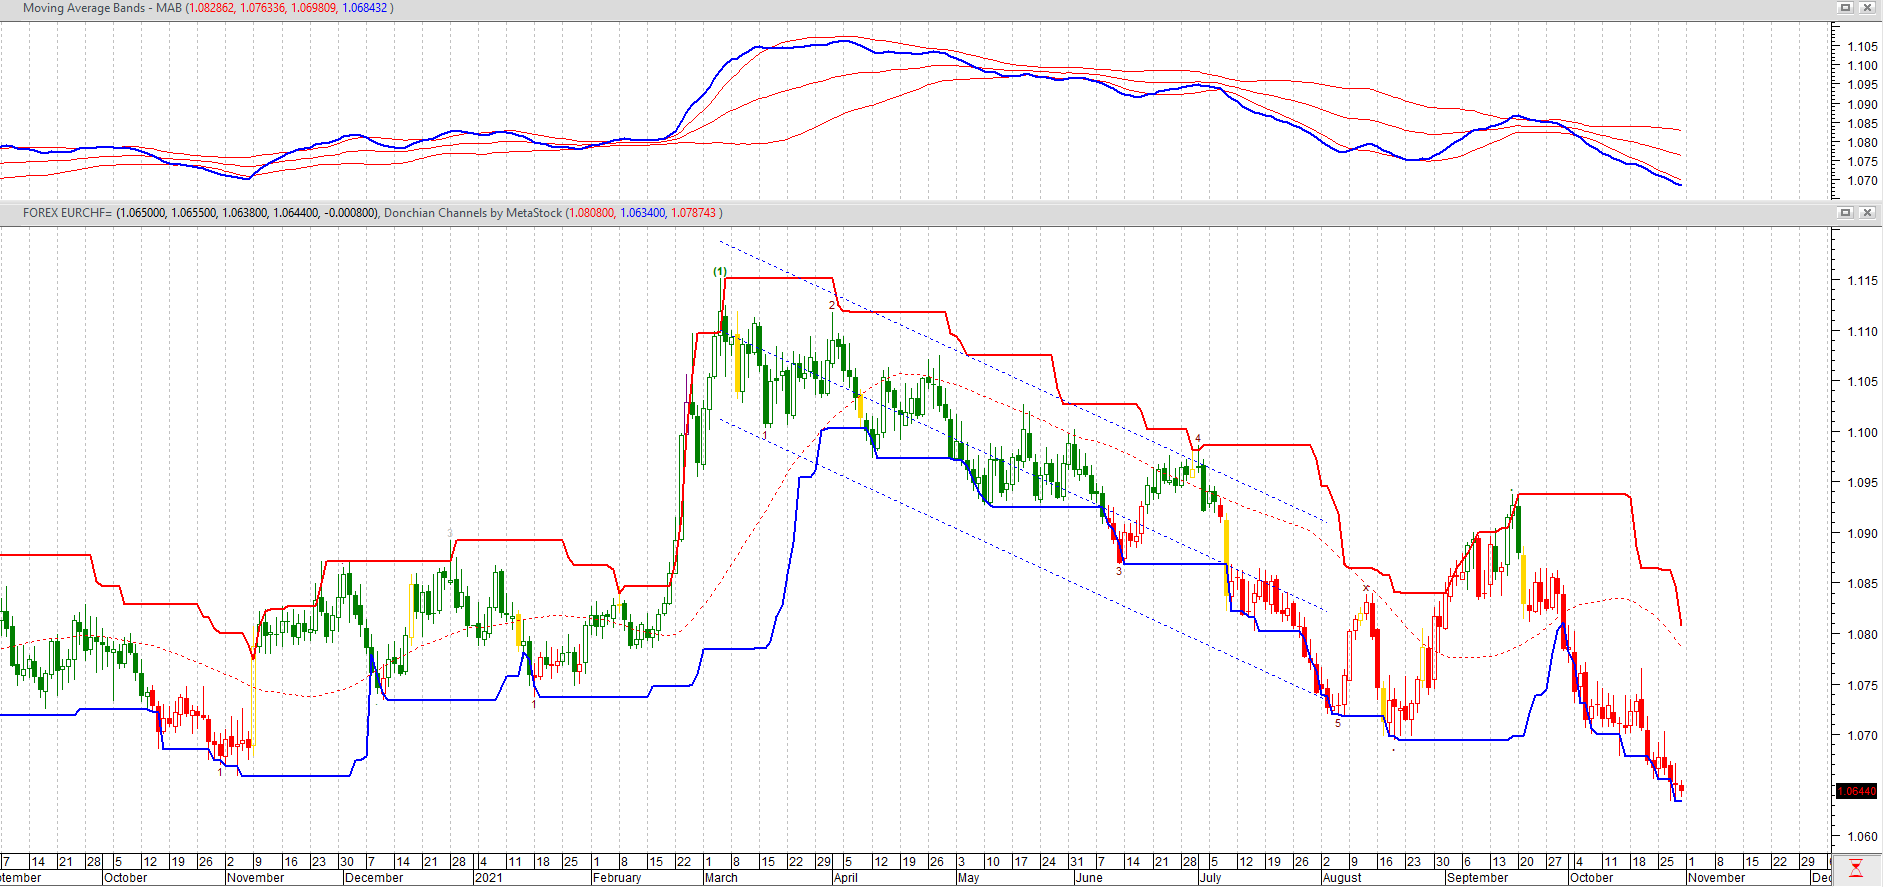
Task: Click the 1.06440 last price marker
Action: [1857, 791]
